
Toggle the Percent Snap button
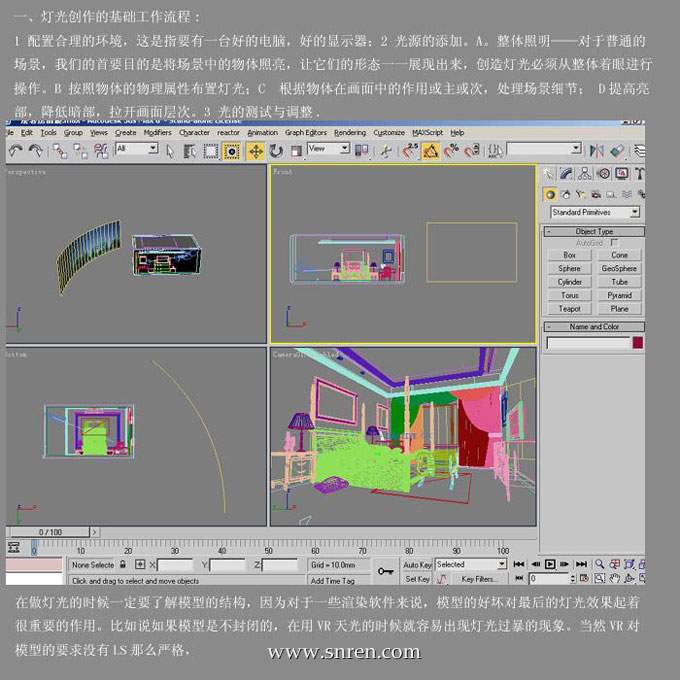451,151
